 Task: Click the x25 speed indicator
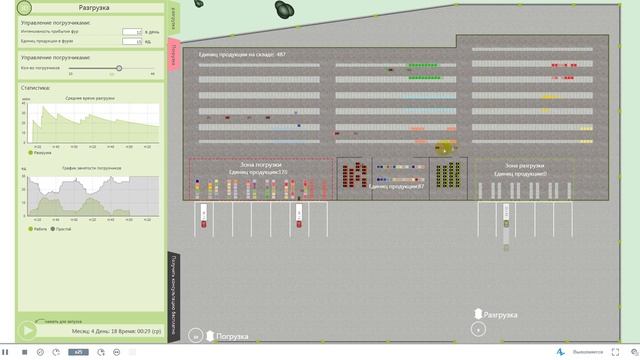pyautogui.click(x=78, y=352)
